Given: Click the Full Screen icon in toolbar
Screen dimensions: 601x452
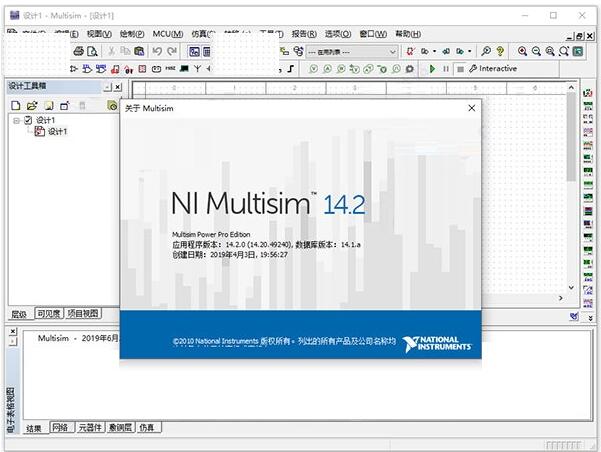Looking at the screenshot, I should (578, 51).
